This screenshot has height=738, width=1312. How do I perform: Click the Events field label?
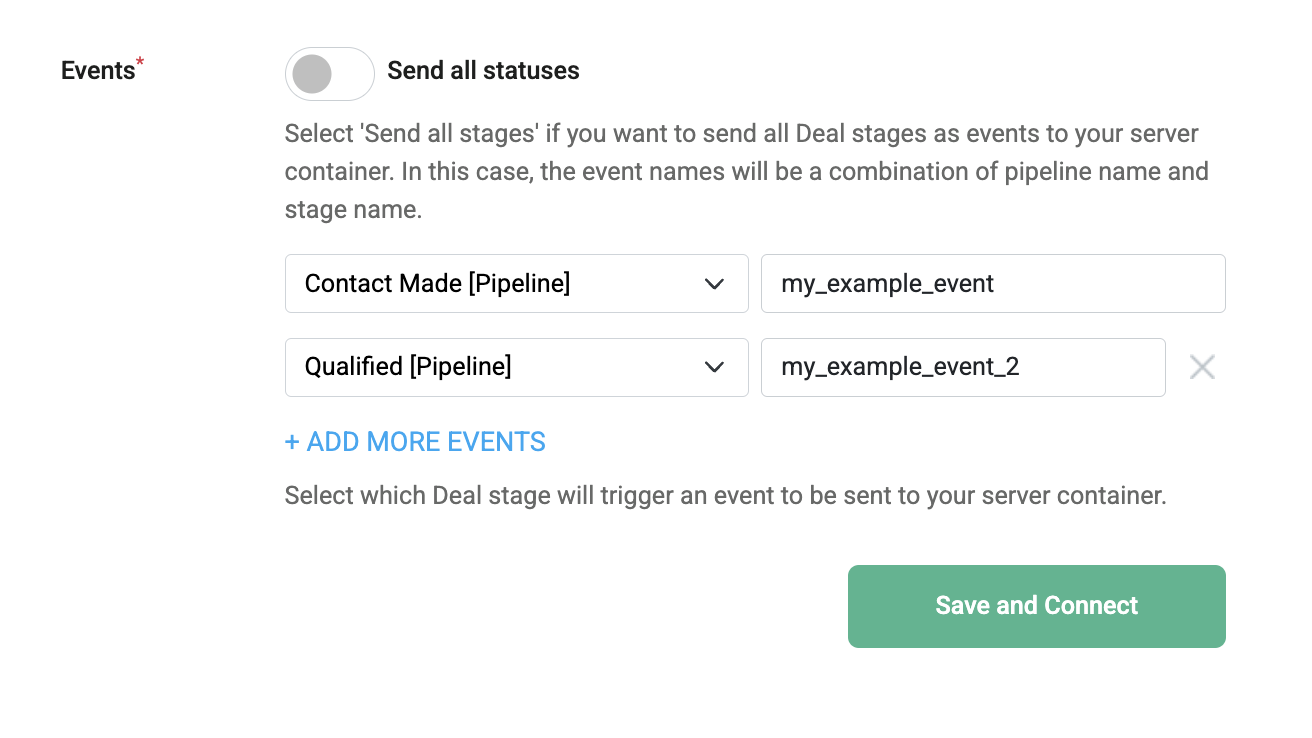click(x=98, y=71)
